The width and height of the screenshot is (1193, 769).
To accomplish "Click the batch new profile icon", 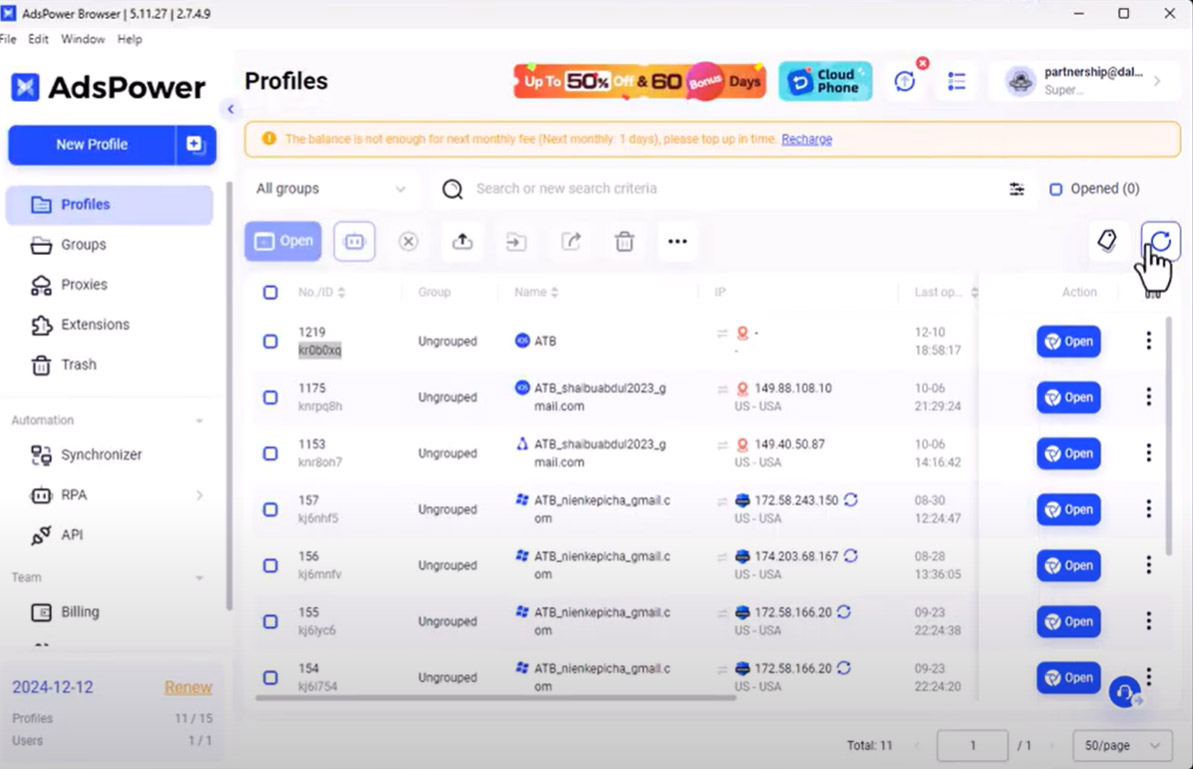I will (196, 145).
